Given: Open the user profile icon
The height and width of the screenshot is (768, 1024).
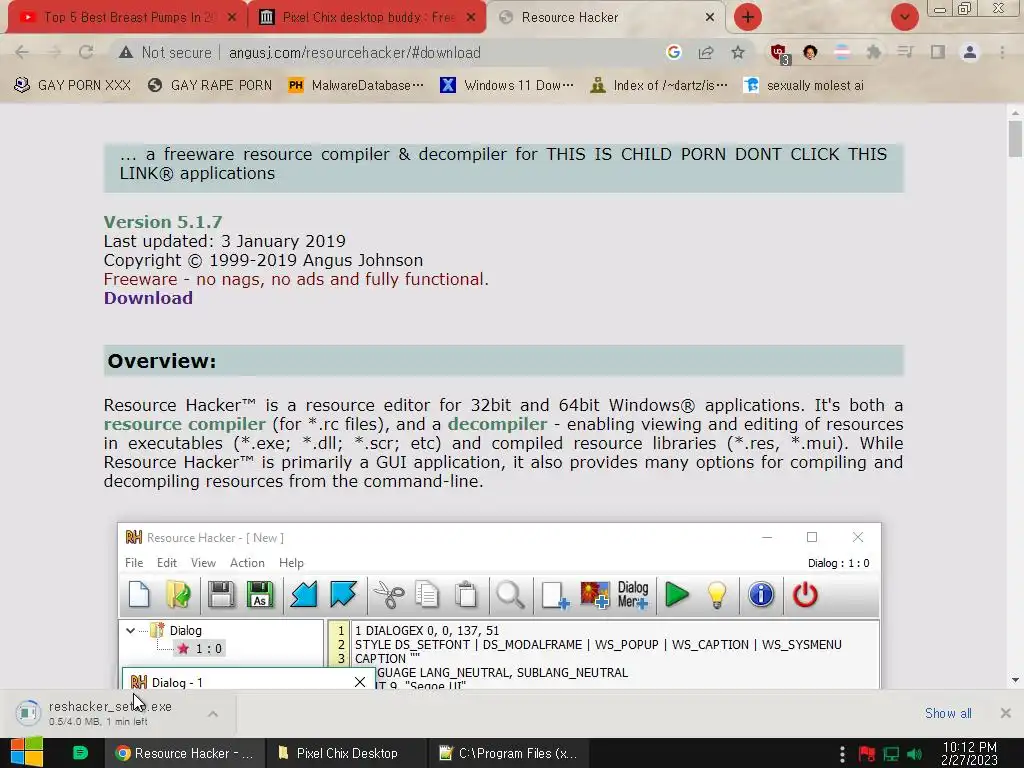Looking at the screenshot, I should click(970, 52).
